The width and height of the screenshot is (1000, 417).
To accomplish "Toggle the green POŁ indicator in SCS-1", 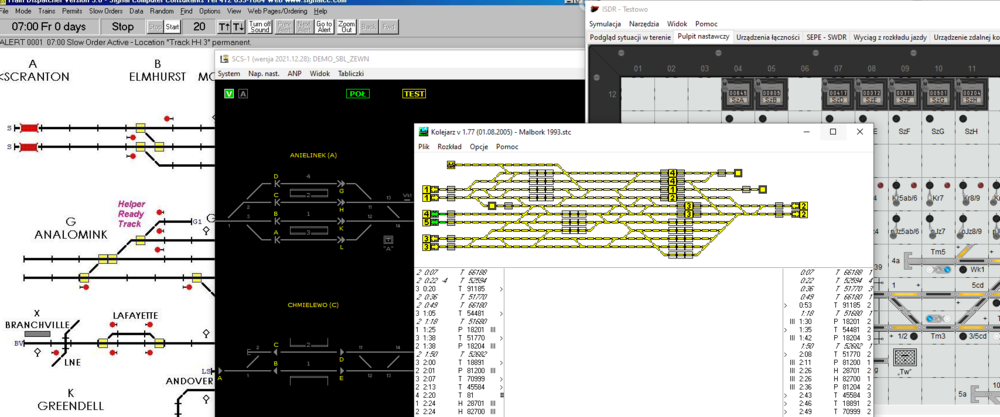I will coord(357,94).
